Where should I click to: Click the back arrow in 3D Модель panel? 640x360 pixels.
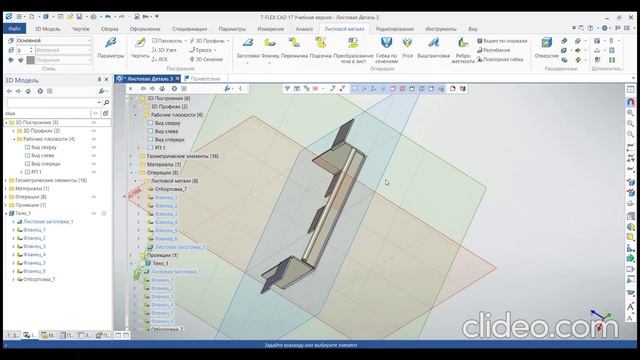pos(9,91)
